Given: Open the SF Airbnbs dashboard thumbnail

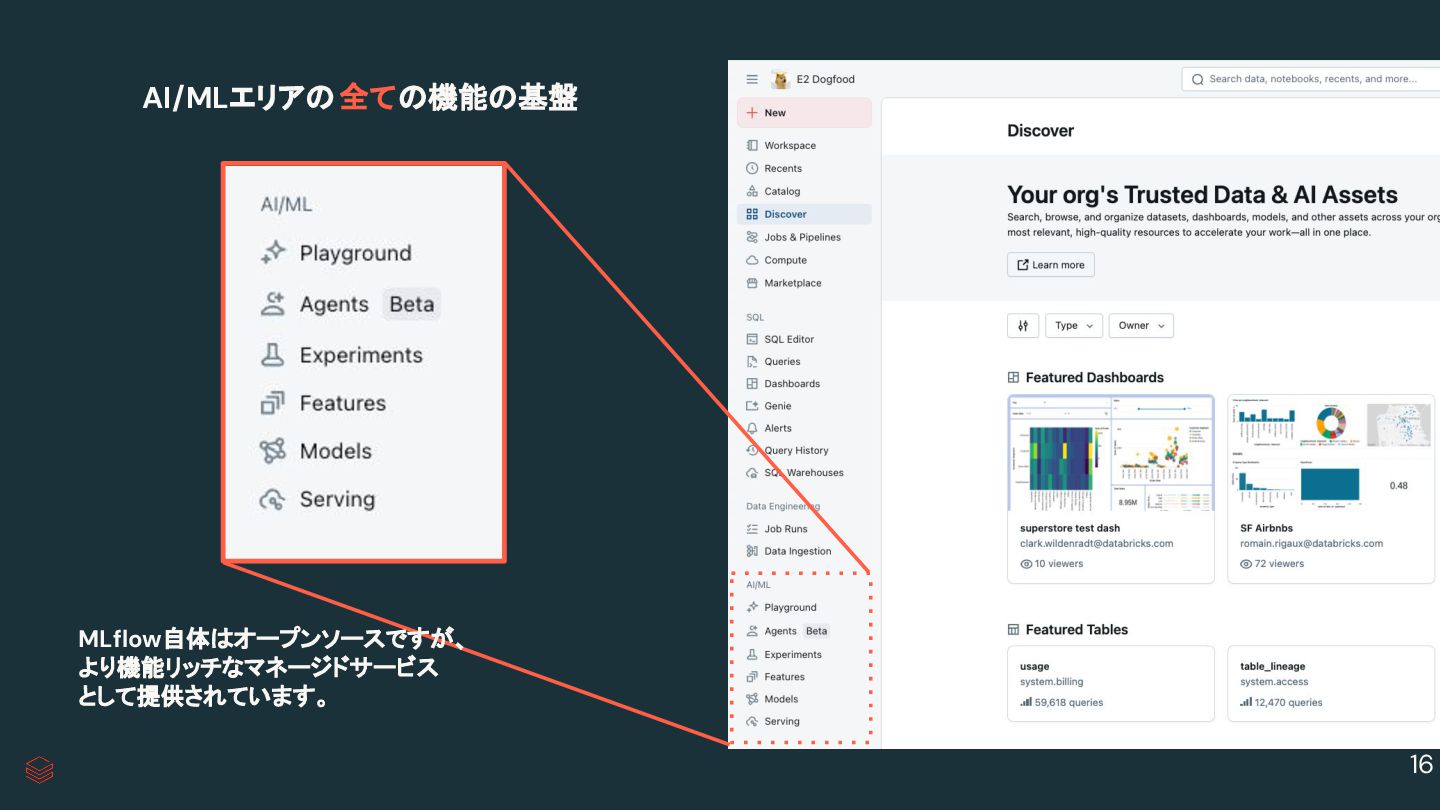Looking at the screenshot, I should pos(1331,453).
